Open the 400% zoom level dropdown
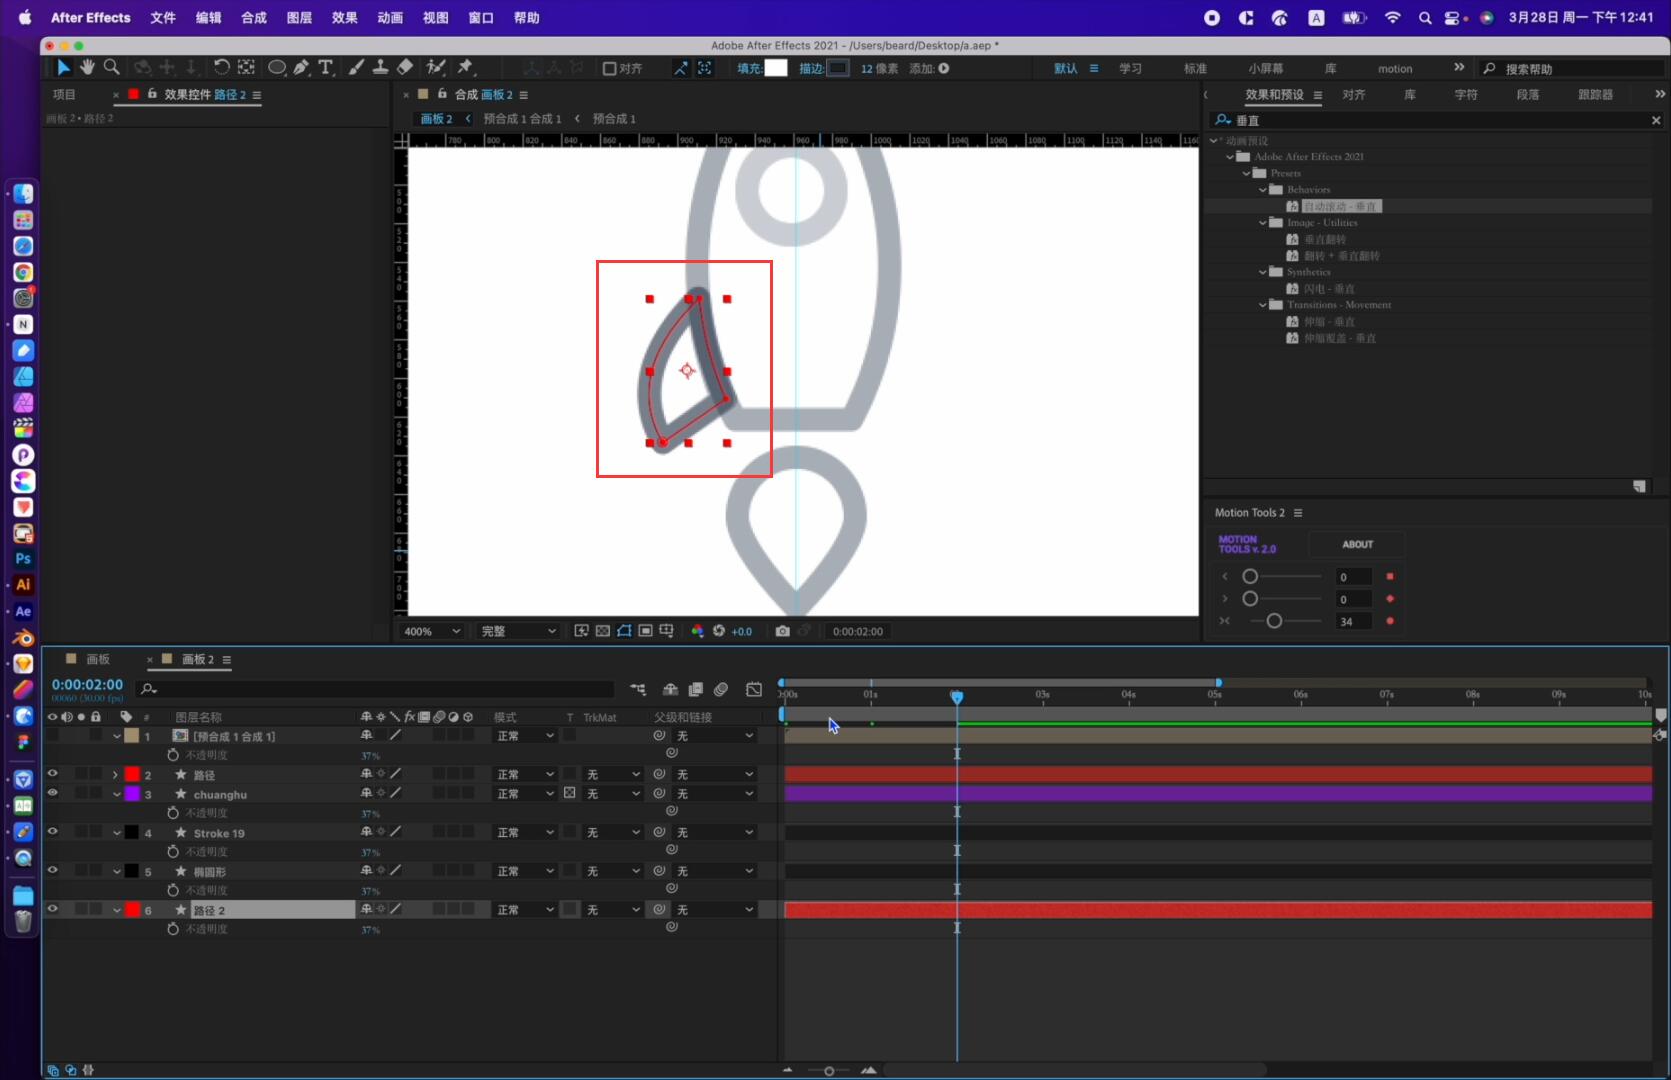 [430, 631]
